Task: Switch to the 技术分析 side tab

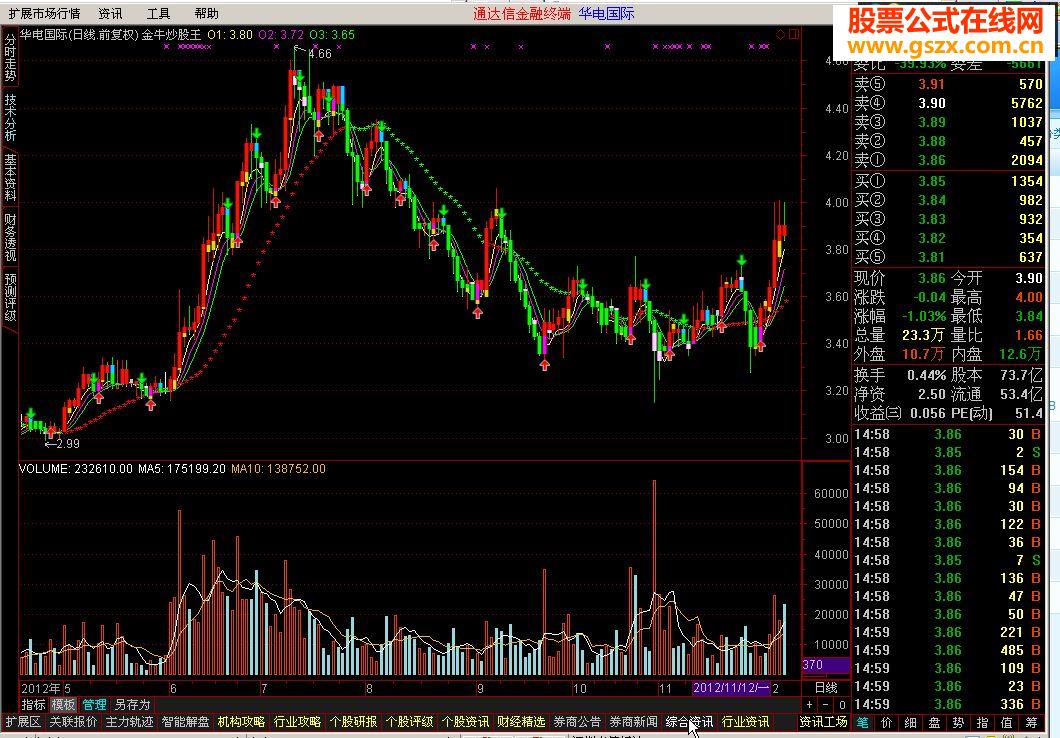Action: (x=10, y=117)
